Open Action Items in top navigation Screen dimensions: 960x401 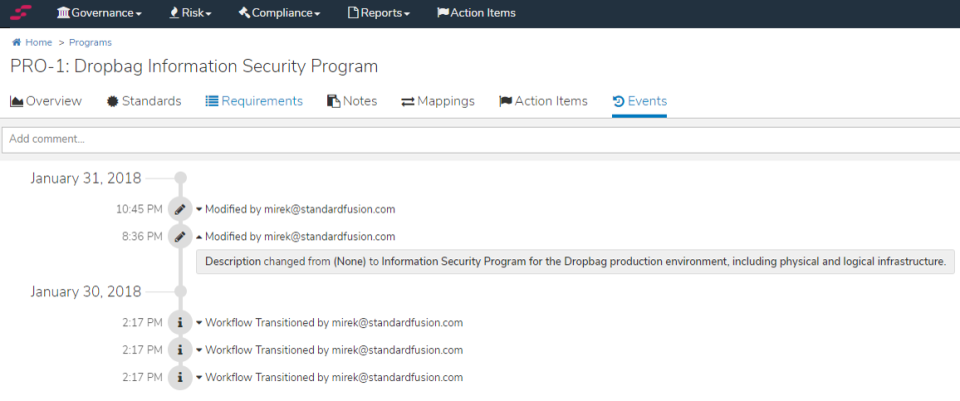[x=476, y=13]
